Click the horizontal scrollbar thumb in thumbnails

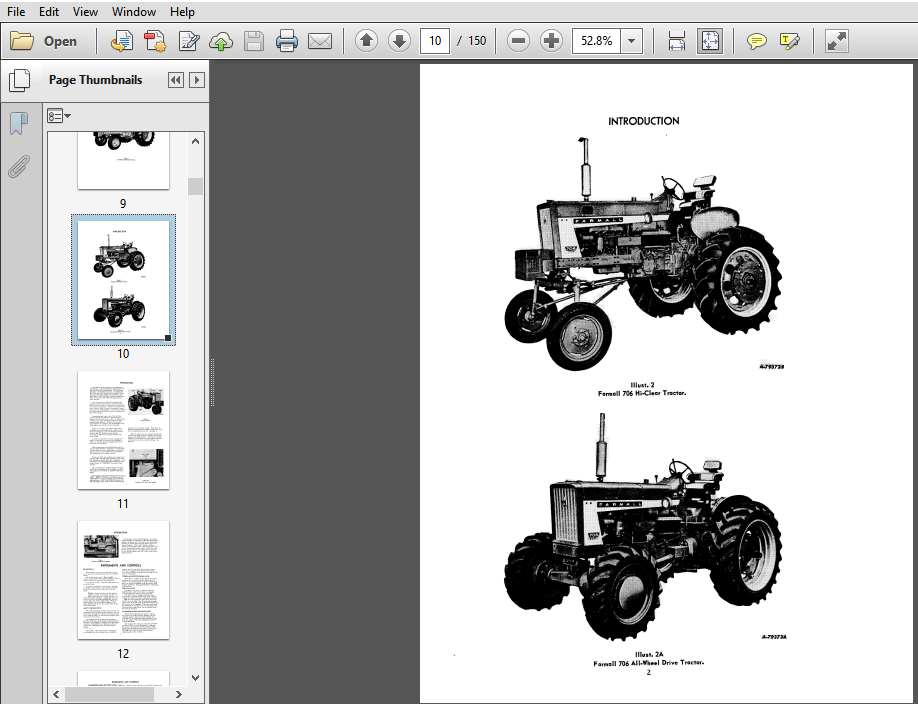click(109, 695)
